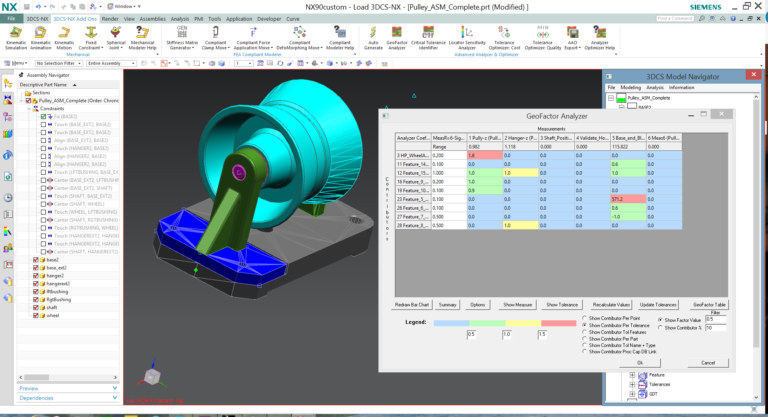Toggle the base2 component checkbox

coord(35,260)
